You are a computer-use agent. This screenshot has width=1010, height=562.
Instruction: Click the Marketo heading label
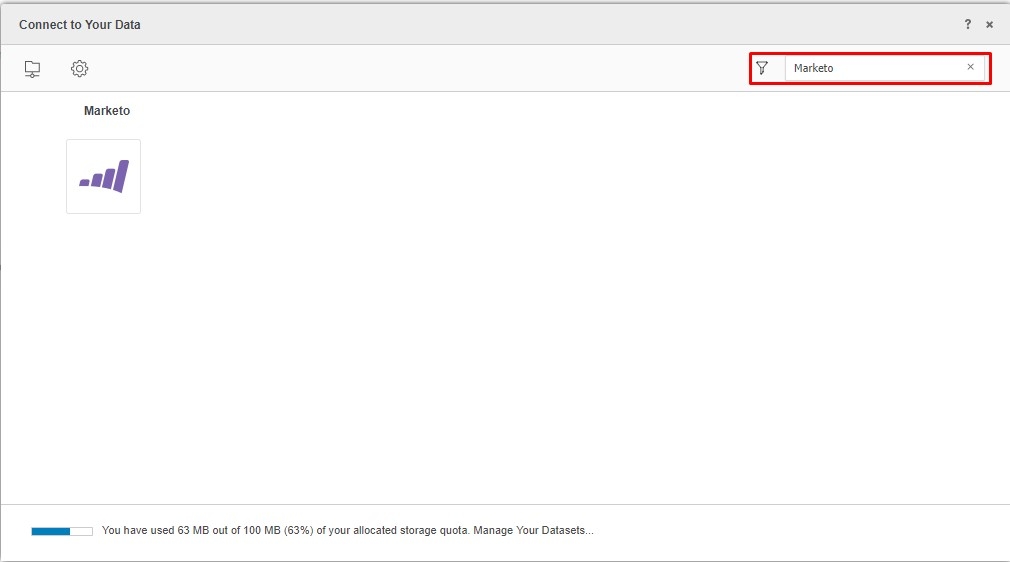point(107,111)
